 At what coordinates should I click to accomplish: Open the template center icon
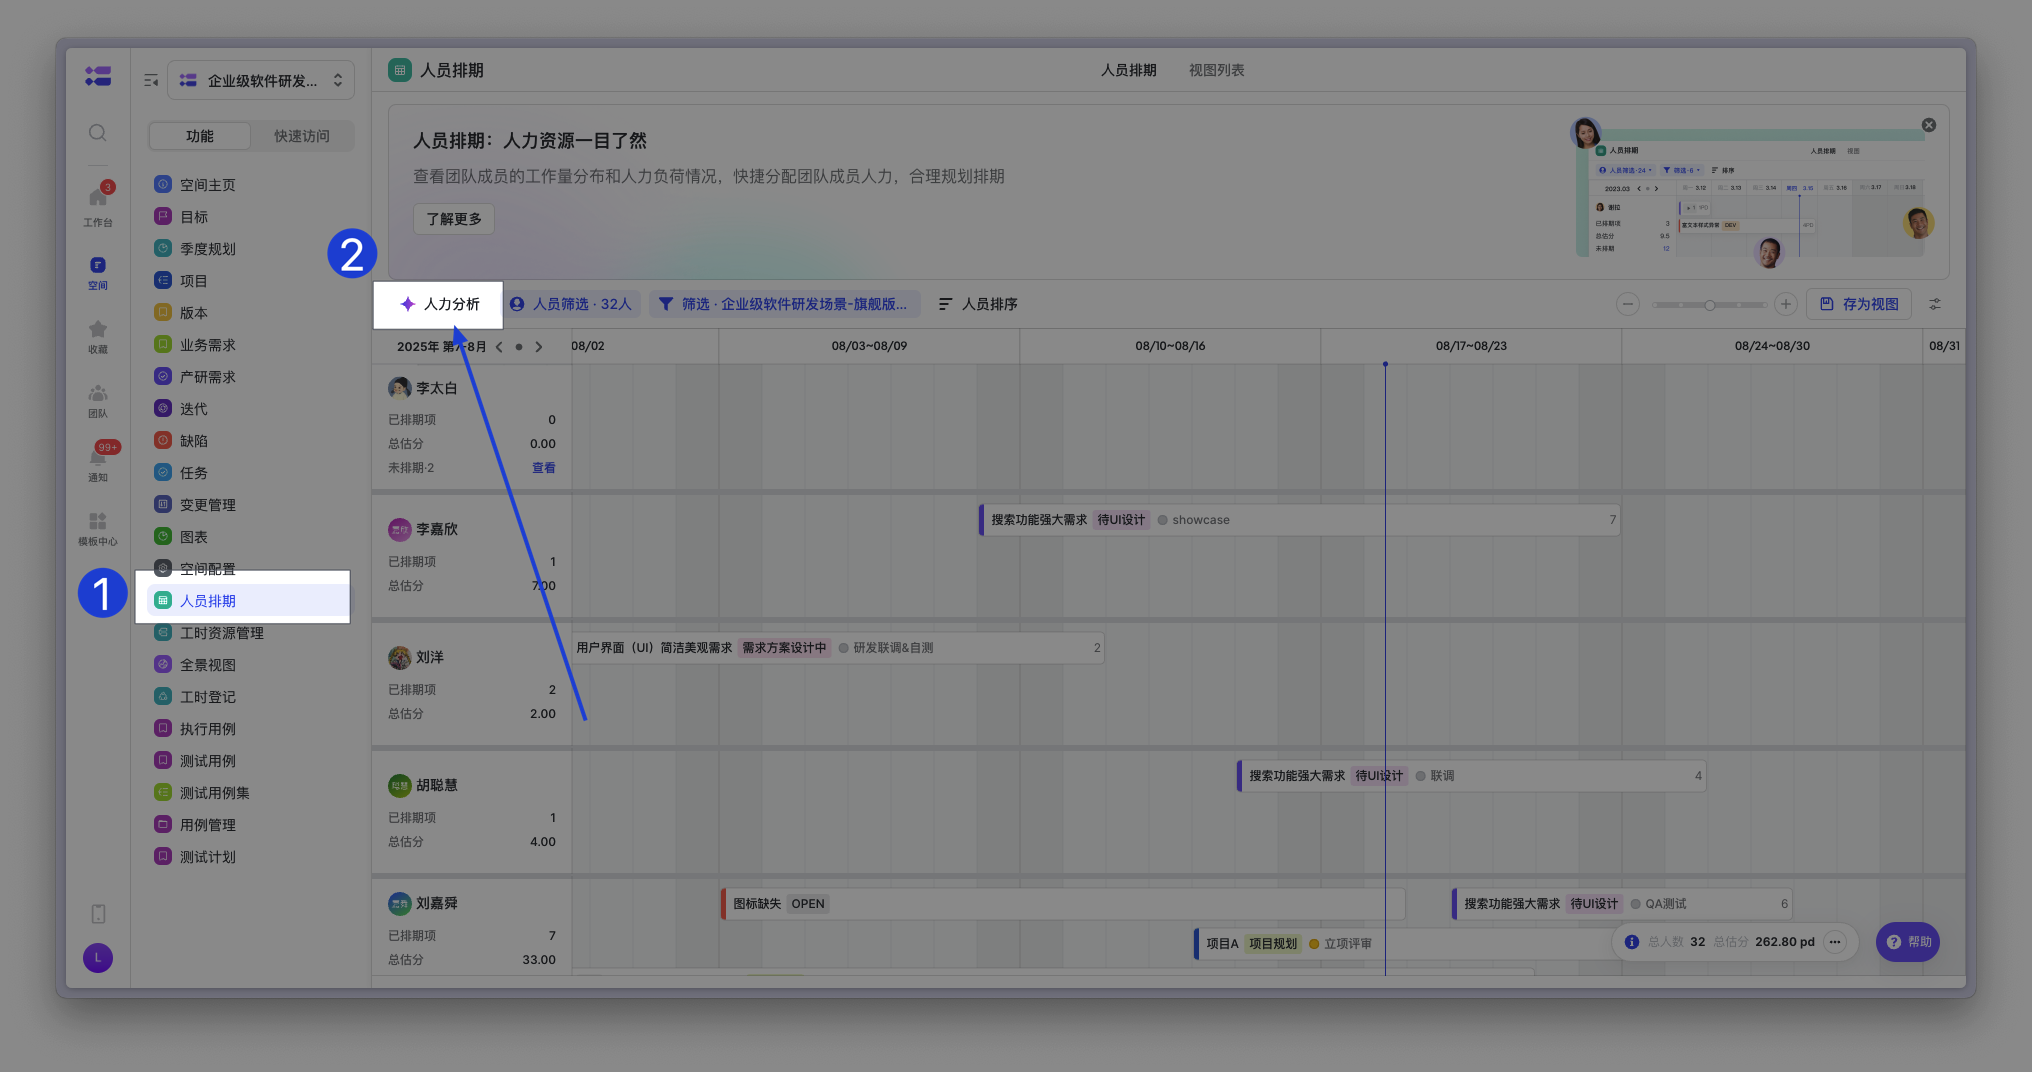click(x=98, y=522)
